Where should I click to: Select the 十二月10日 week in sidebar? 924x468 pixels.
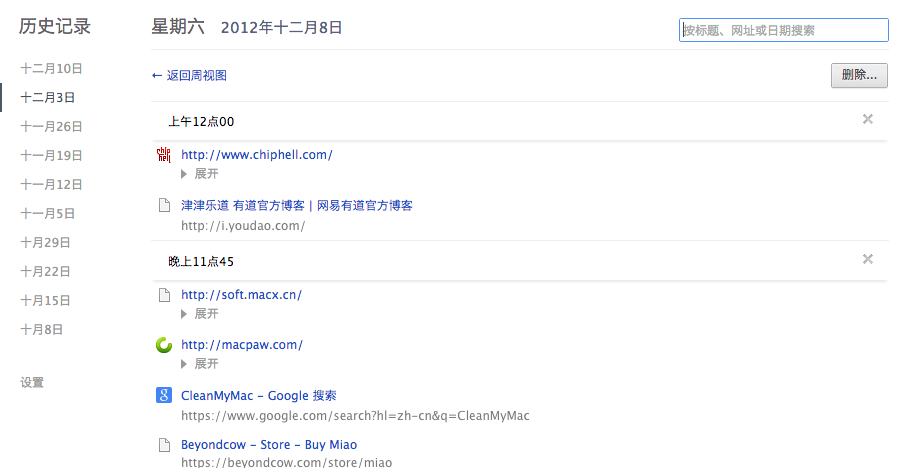point(51,69)
